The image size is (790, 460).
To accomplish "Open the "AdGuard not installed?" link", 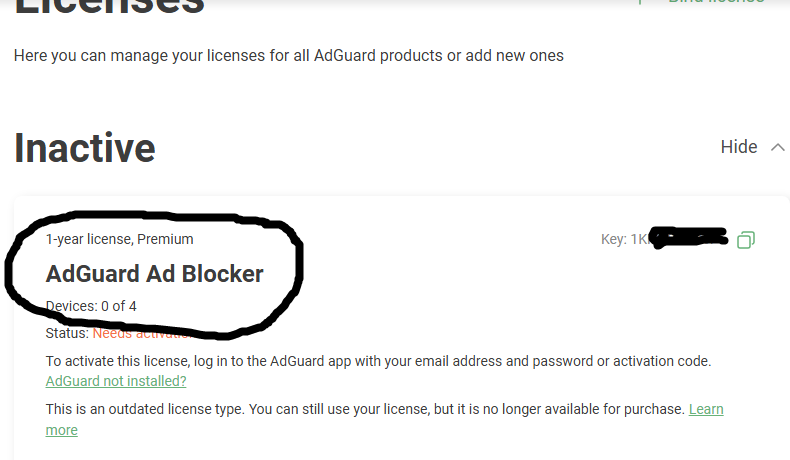I will point(116,381).
